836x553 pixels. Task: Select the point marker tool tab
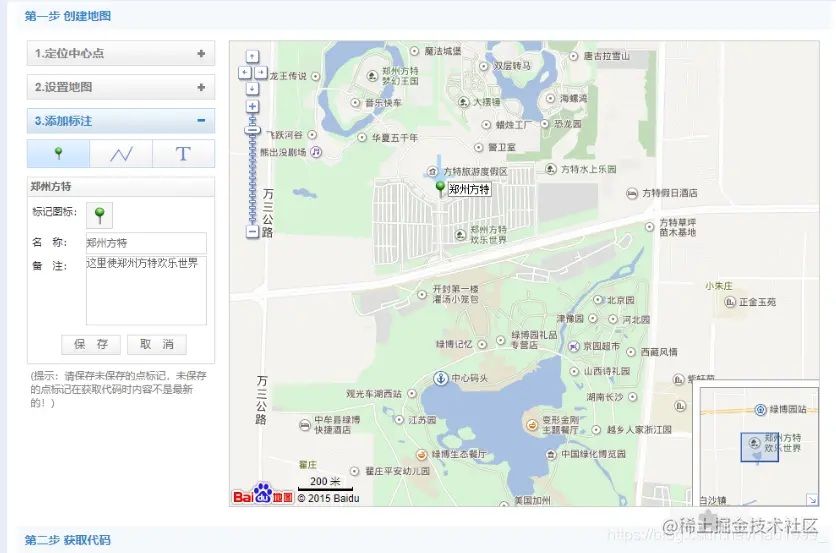(59, 154)
